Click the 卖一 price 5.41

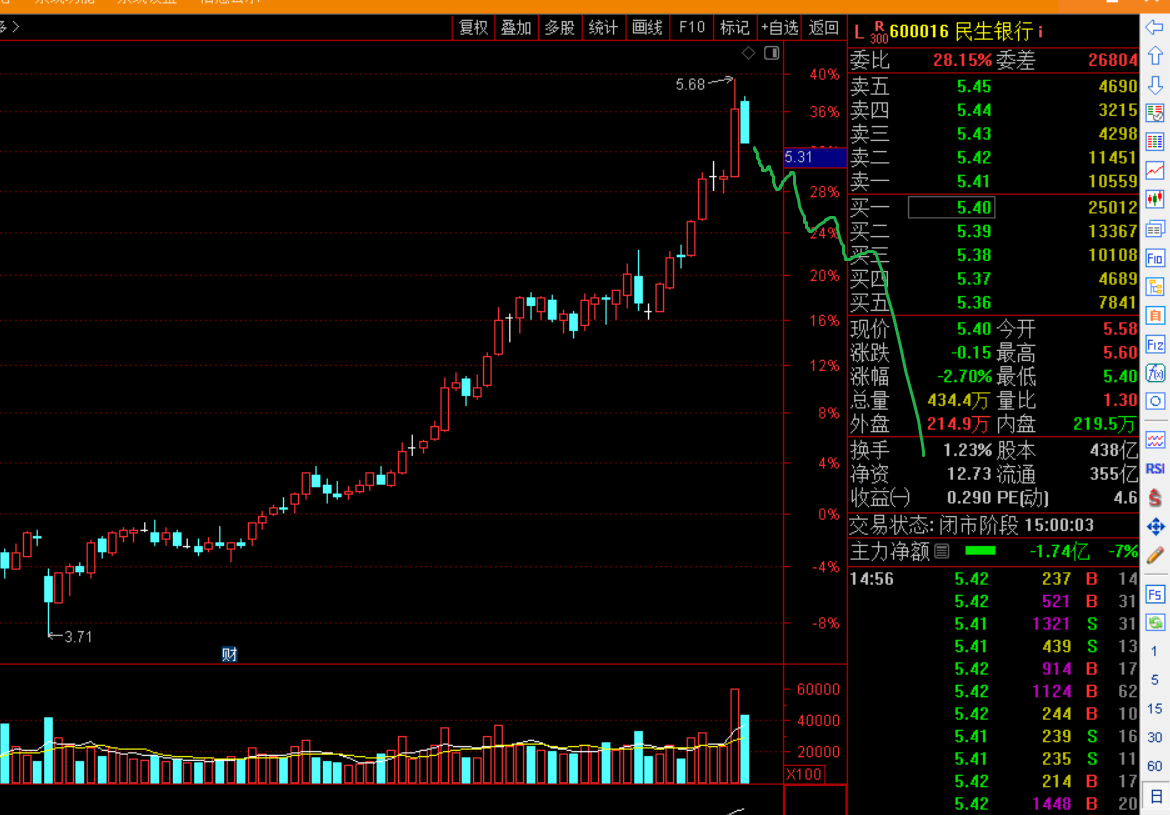tap(974, 181)
